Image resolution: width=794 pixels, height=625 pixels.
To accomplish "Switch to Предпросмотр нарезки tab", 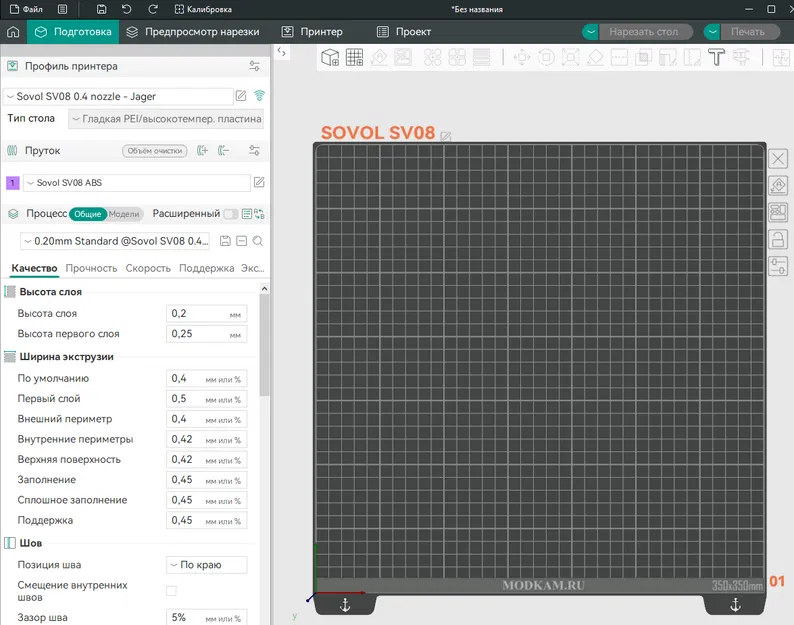I will click(x=193, y=32).
